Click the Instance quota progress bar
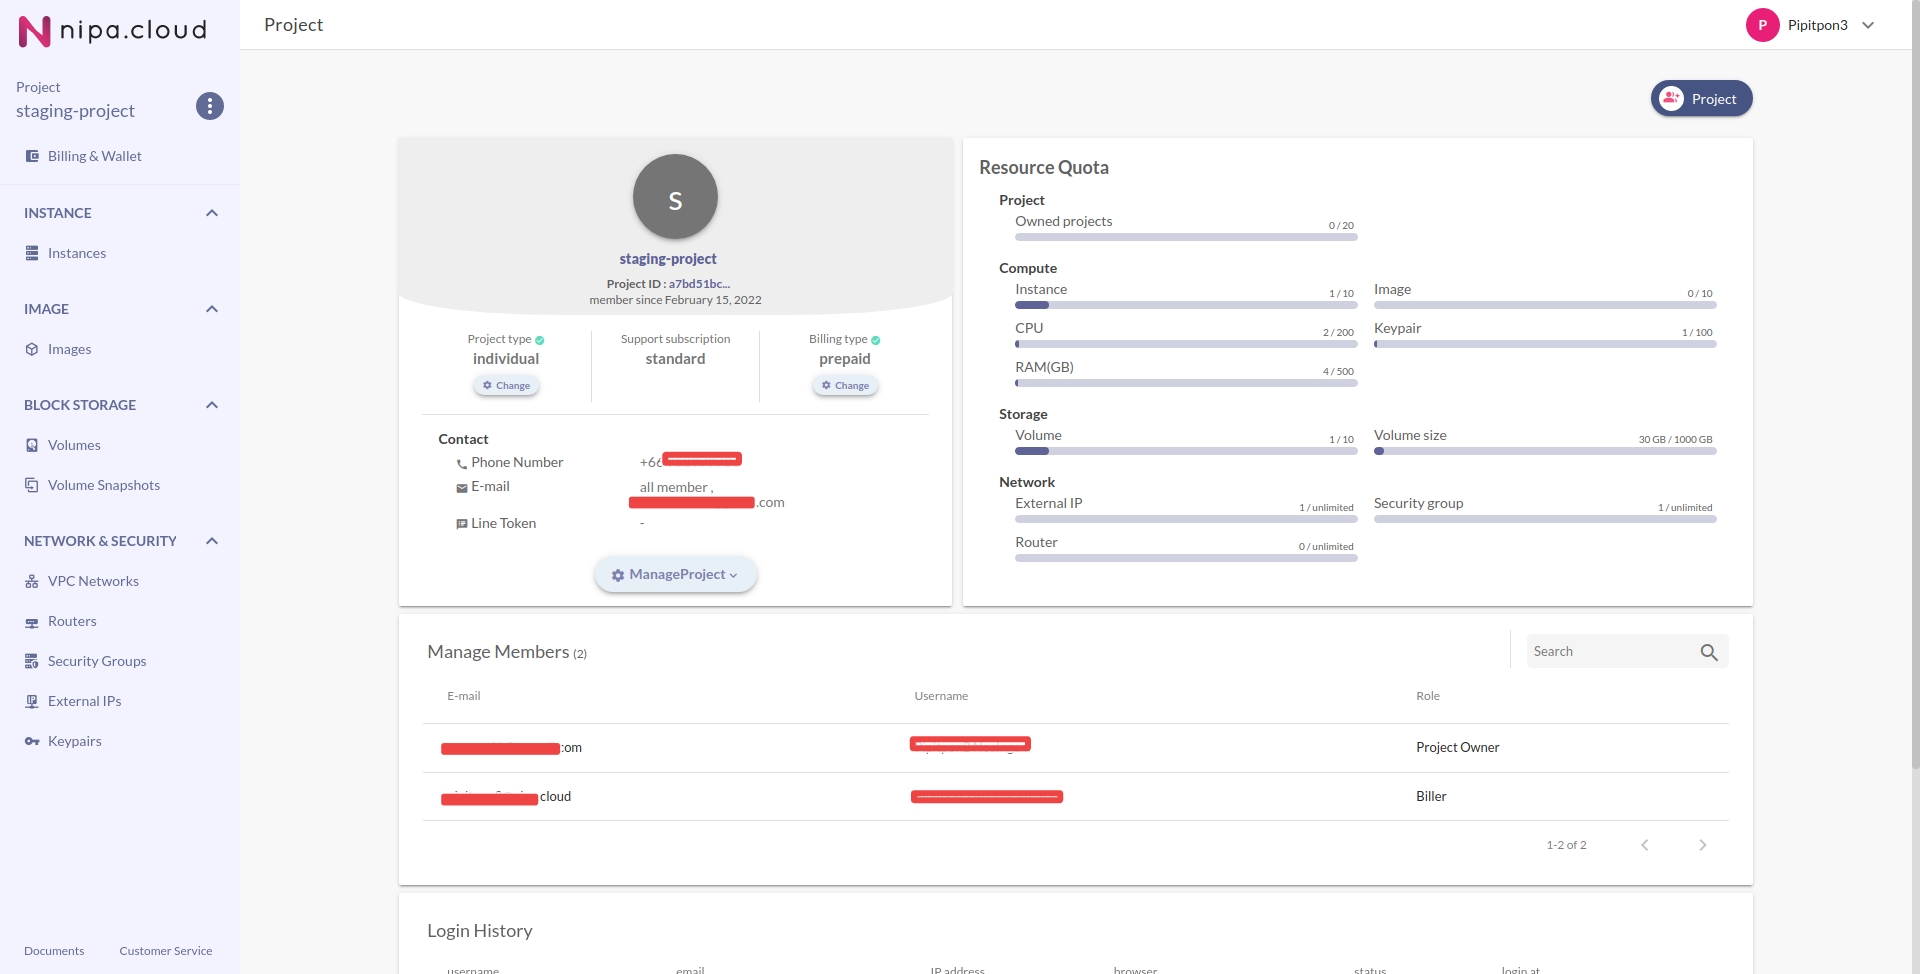 (1186, 305)
